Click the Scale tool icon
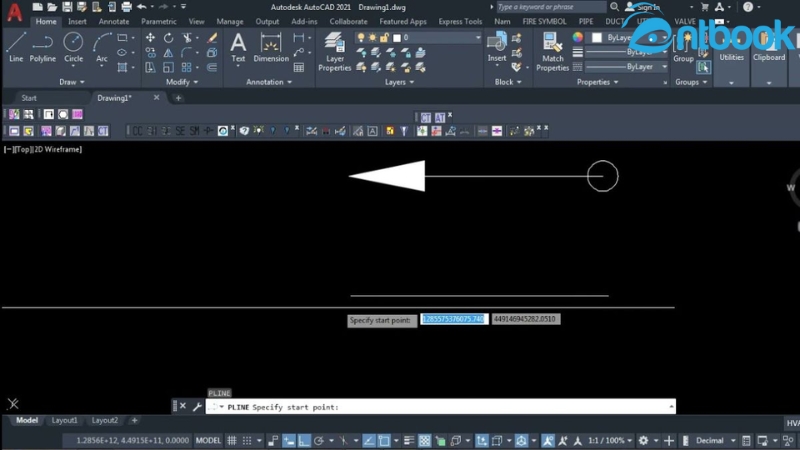 pos(168,67)
